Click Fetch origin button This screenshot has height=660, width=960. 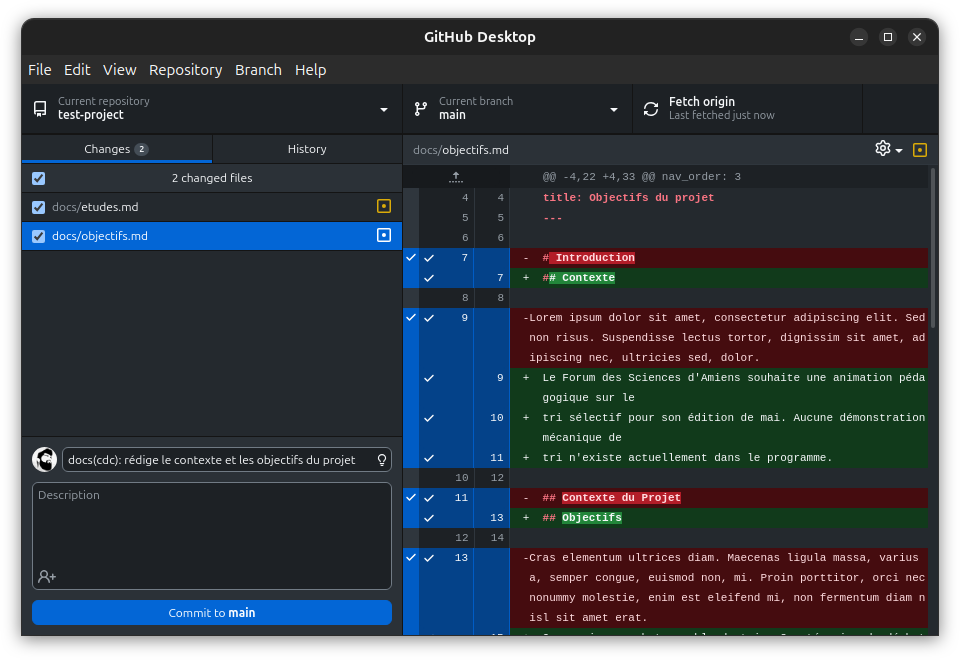click(747, 109)
